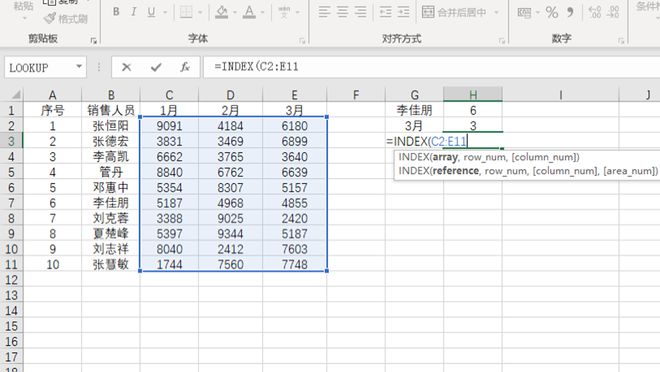The height and width of the screenshot is (372, 660).
Task: Click the Select All corner triangle
Action: pyautogui.click(x=15, y=94)
